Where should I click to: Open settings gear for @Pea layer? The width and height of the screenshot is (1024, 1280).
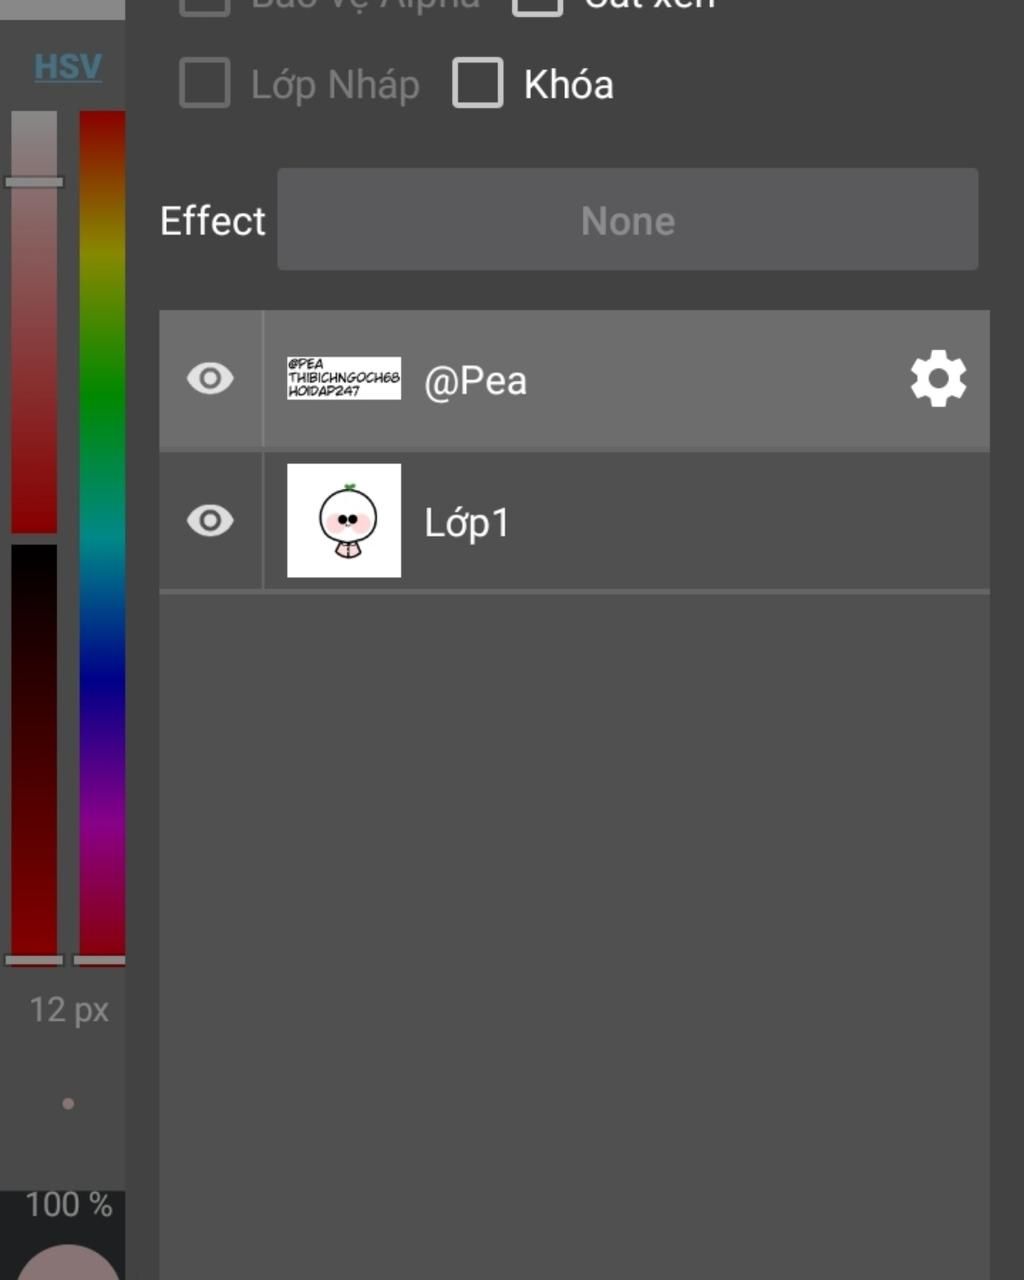tap(938, 379)
